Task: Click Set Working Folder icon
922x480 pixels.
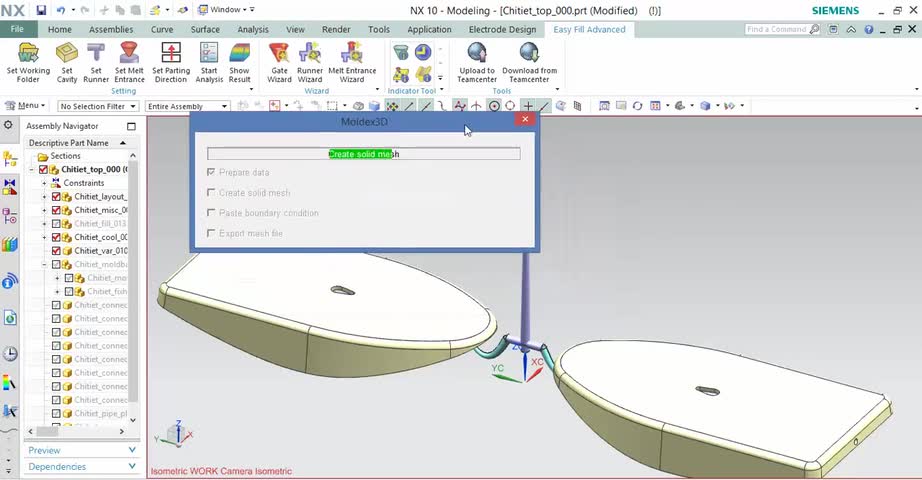Action: tap(28, 63)
